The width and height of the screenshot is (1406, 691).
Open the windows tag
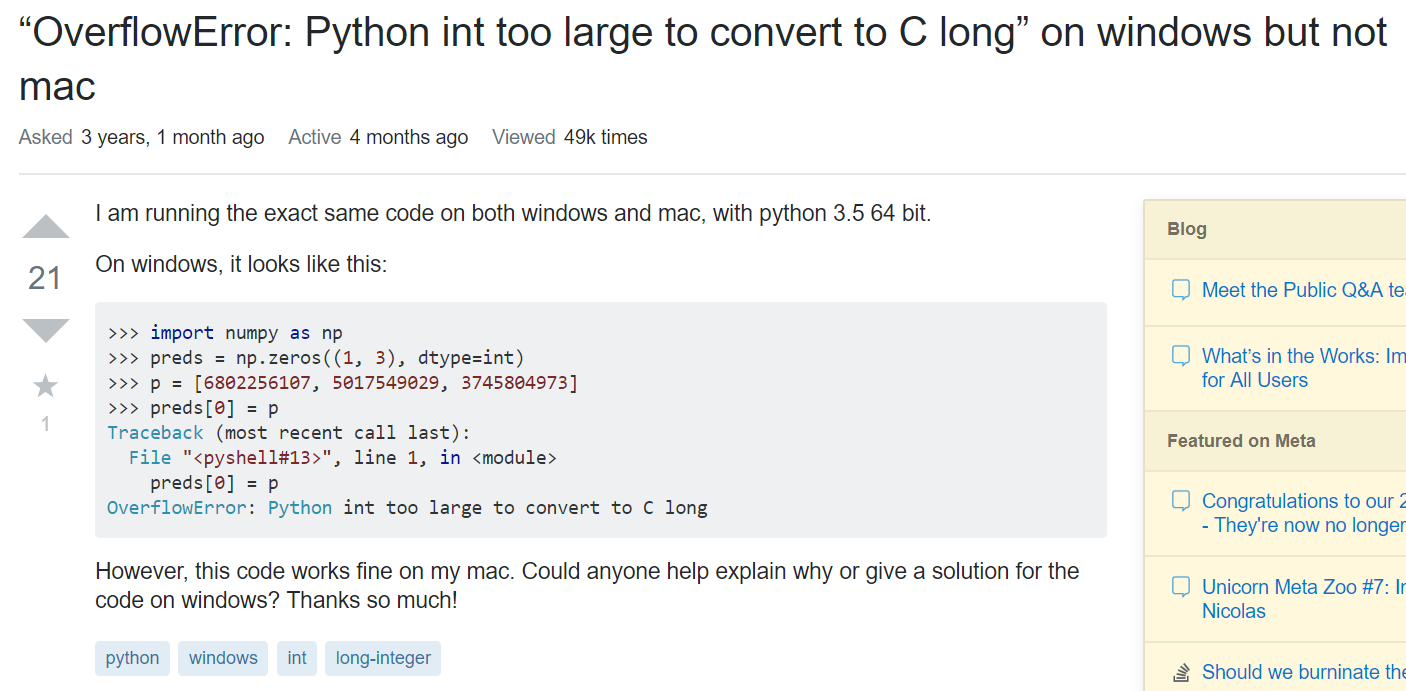(x=223, y=658)
